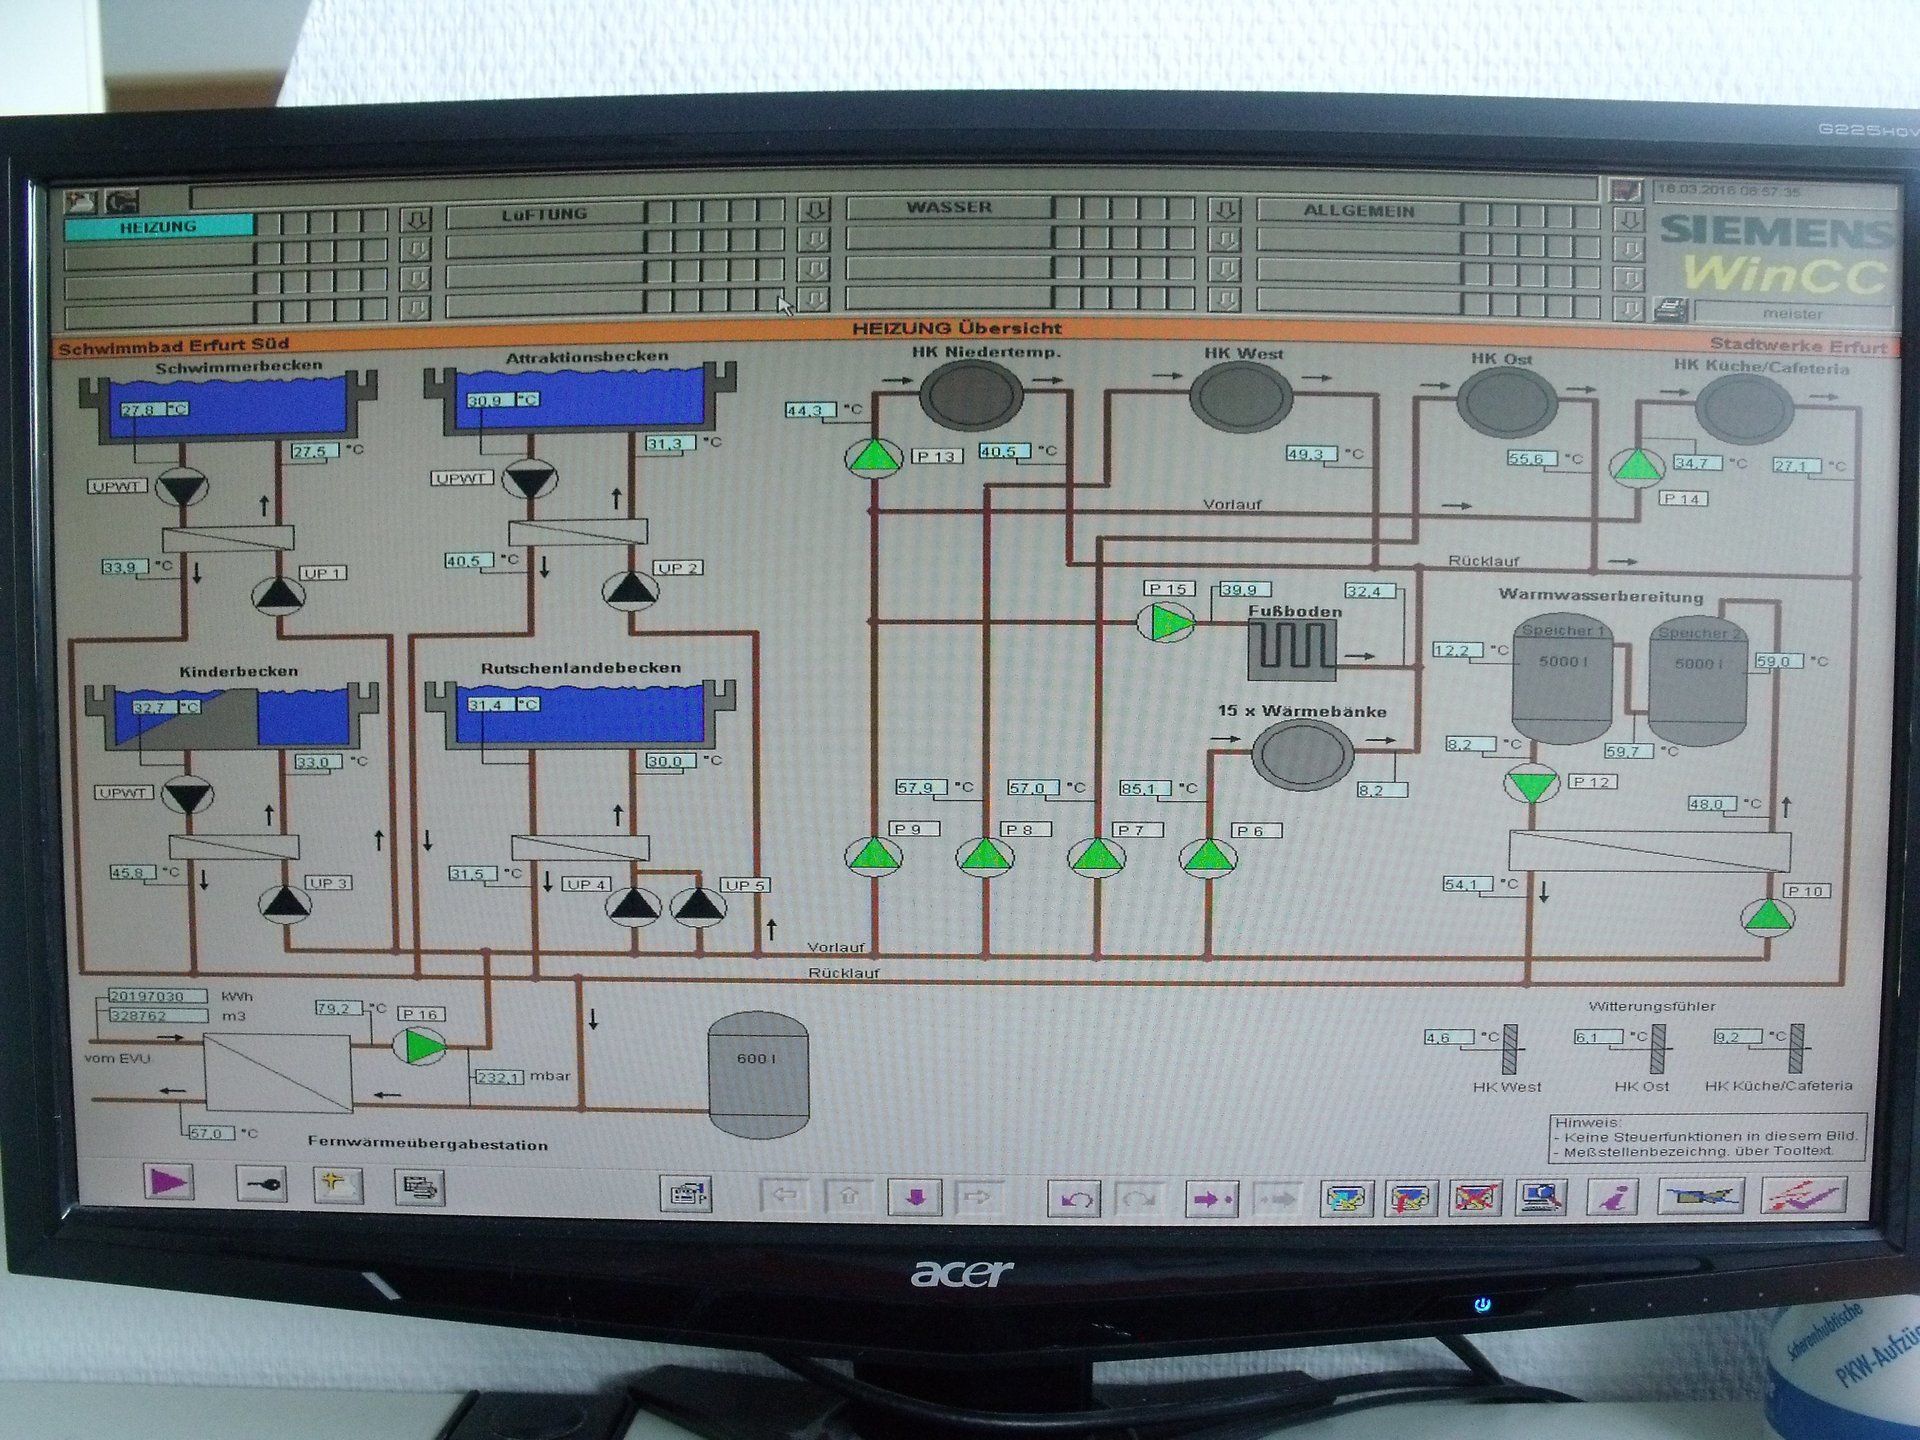Click the HK Niedertemp. radiator symbol
This screenshot has width=1920, height=1440.
pos(970,395)
